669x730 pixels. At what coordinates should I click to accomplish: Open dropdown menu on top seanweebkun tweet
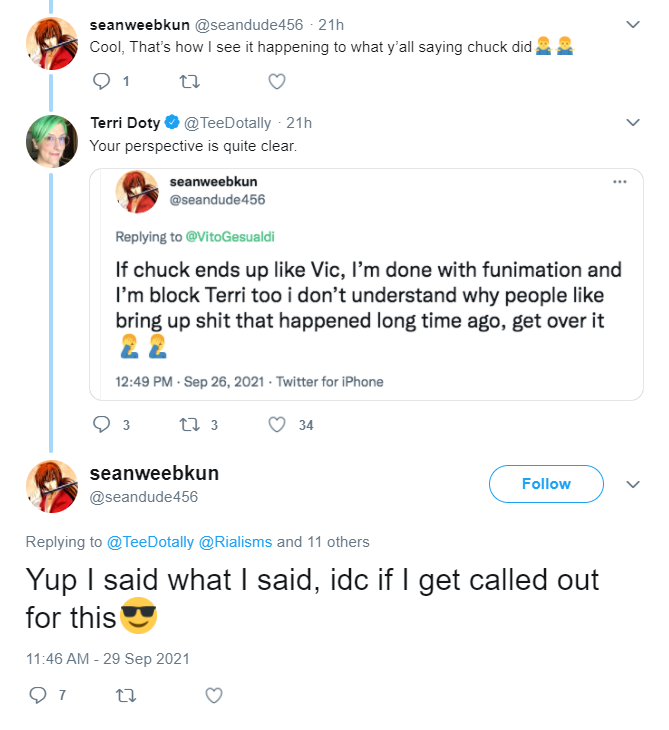[x=633, y=24]
